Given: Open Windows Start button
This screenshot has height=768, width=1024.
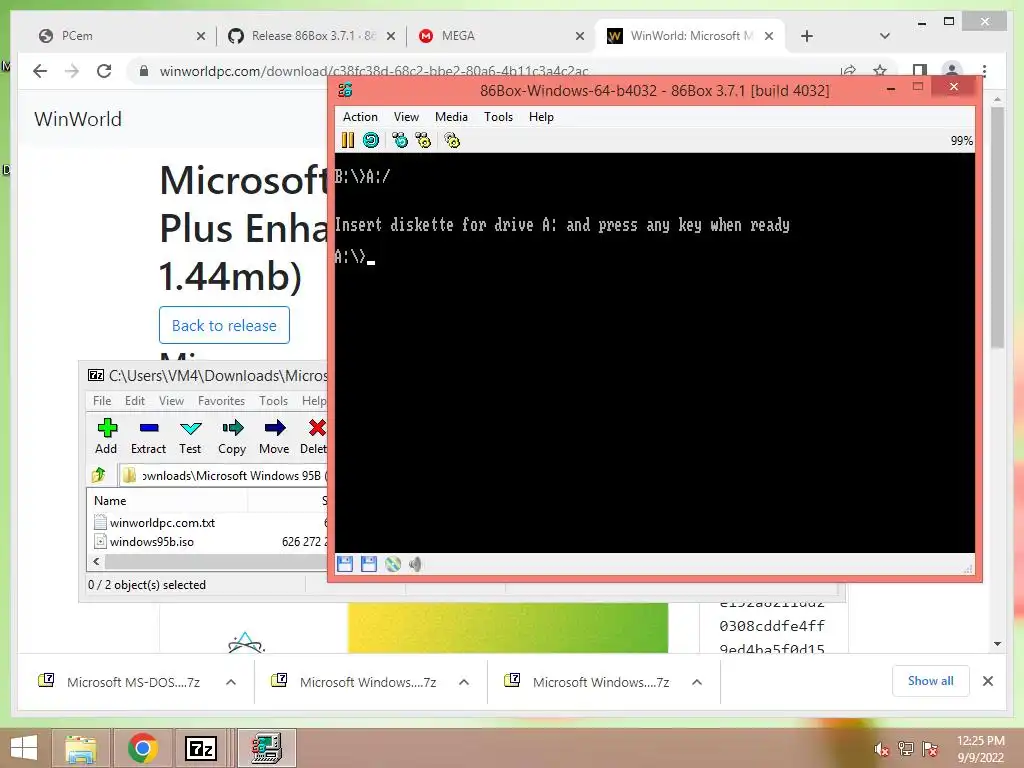Looking at the screenshot, I should pos(24,748).
